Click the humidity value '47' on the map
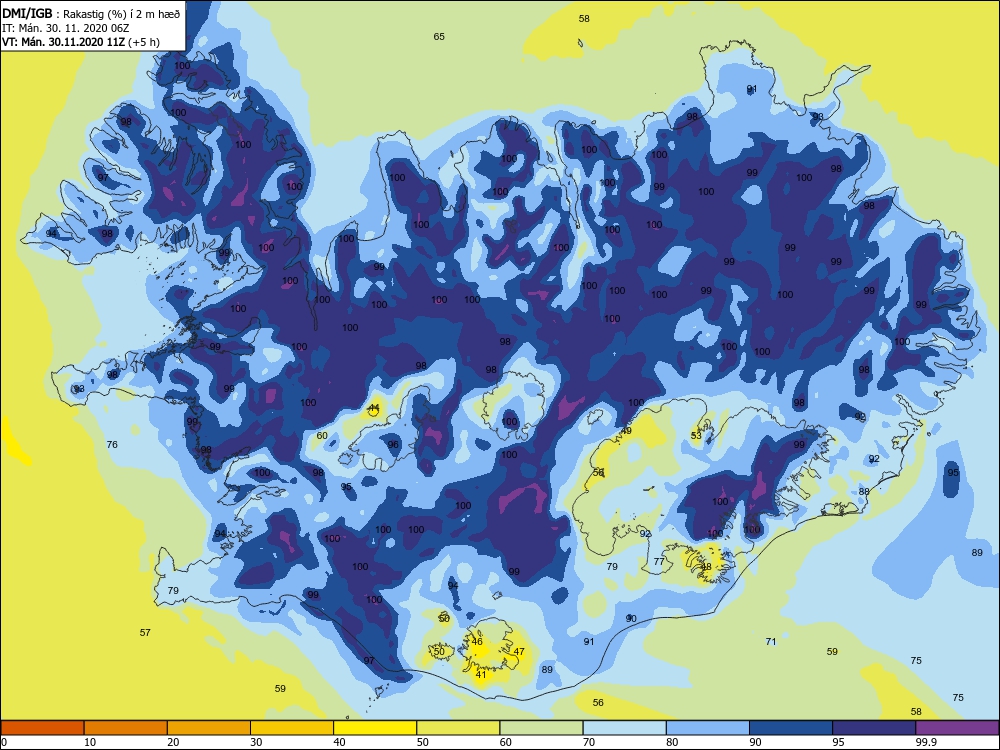 519,652
